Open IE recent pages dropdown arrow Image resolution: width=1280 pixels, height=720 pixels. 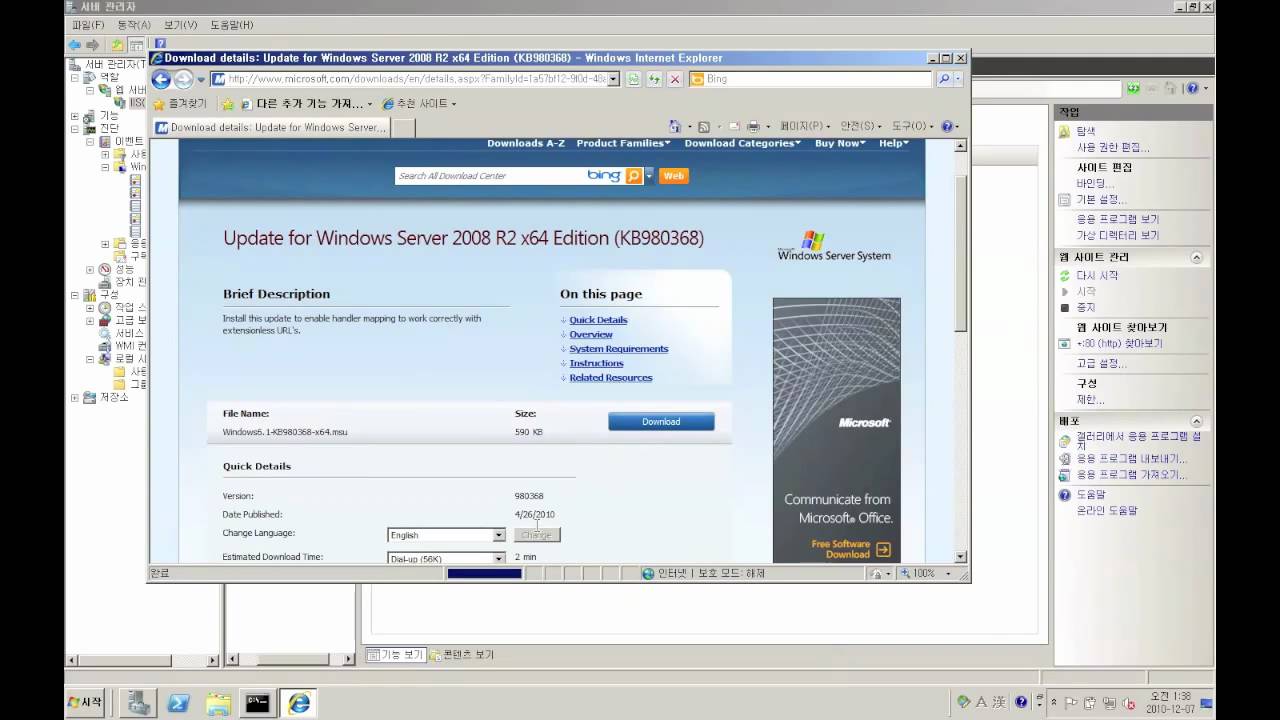[201, 80]
